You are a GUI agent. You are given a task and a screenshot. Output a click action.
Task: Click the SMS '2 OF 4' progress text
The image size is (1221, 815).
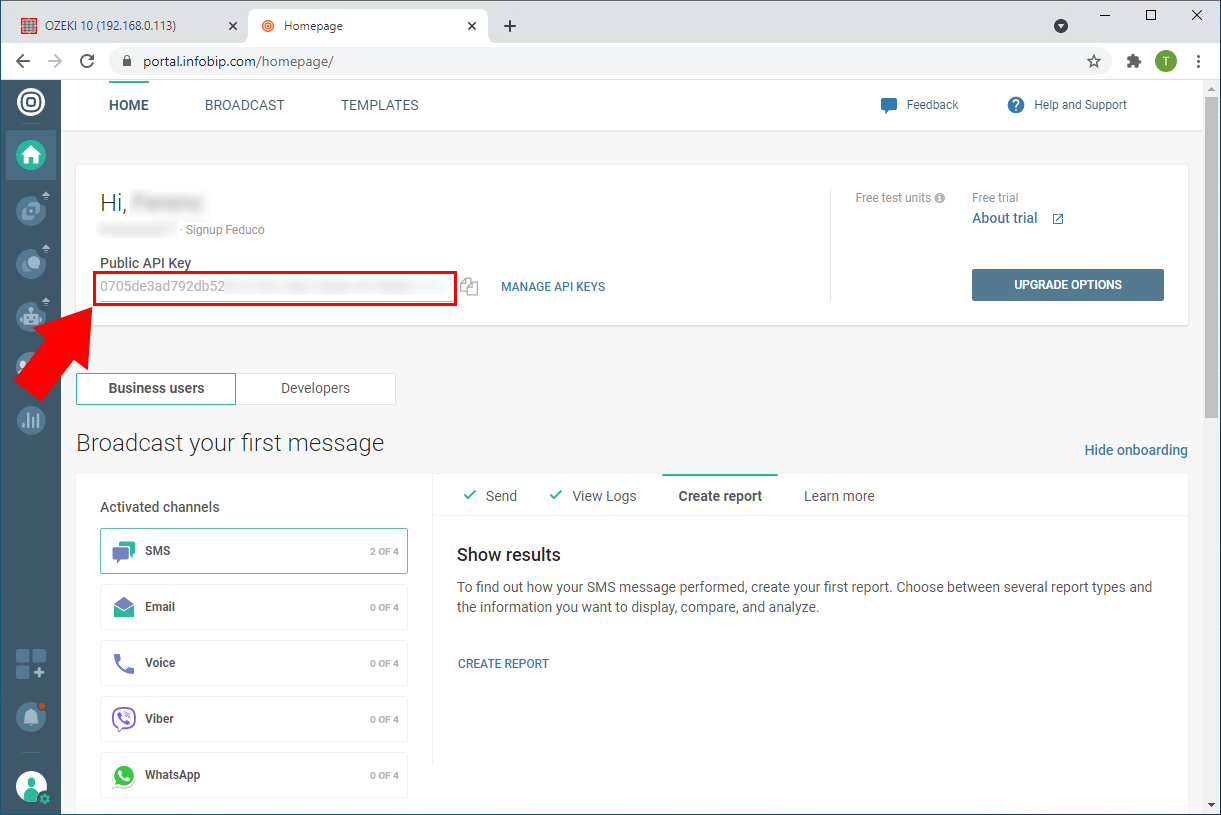[x=384, y=552]
